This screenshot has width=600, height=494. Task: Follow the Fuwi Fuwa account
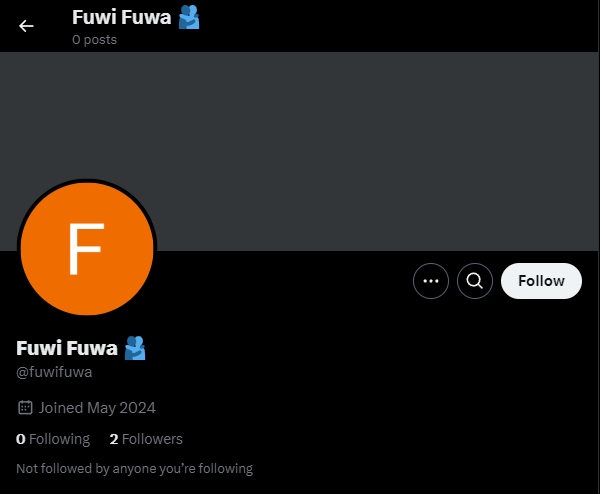(x=541, y=281)
